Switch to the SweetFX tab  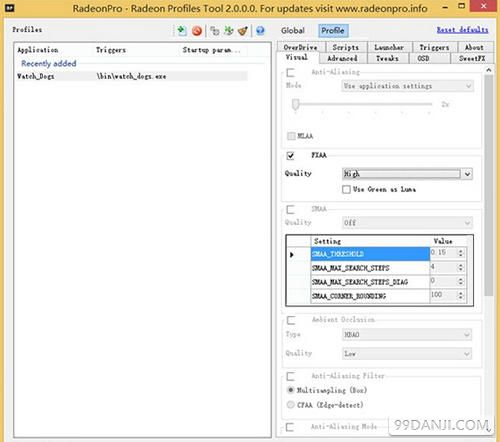pyautogui.click(x=472, y=58)
